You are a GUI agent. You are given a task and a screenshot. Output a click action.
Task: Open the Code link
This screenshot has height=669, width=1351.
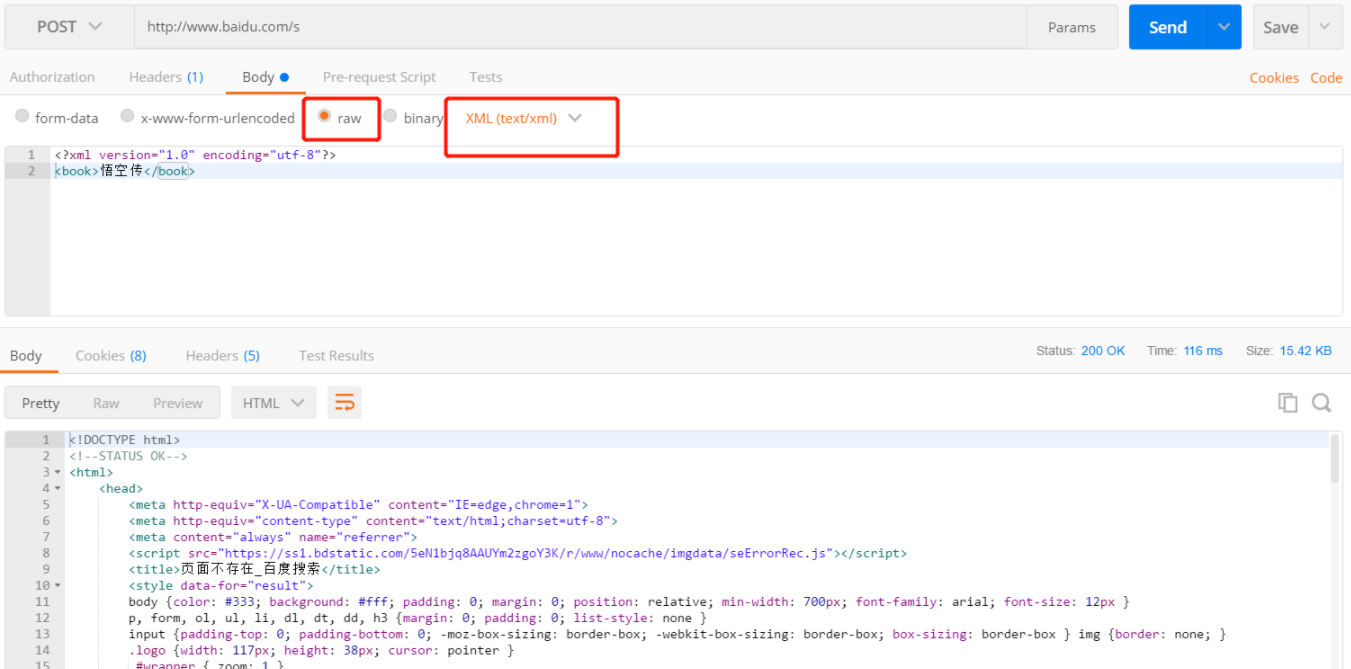[x=1326, y=78]
